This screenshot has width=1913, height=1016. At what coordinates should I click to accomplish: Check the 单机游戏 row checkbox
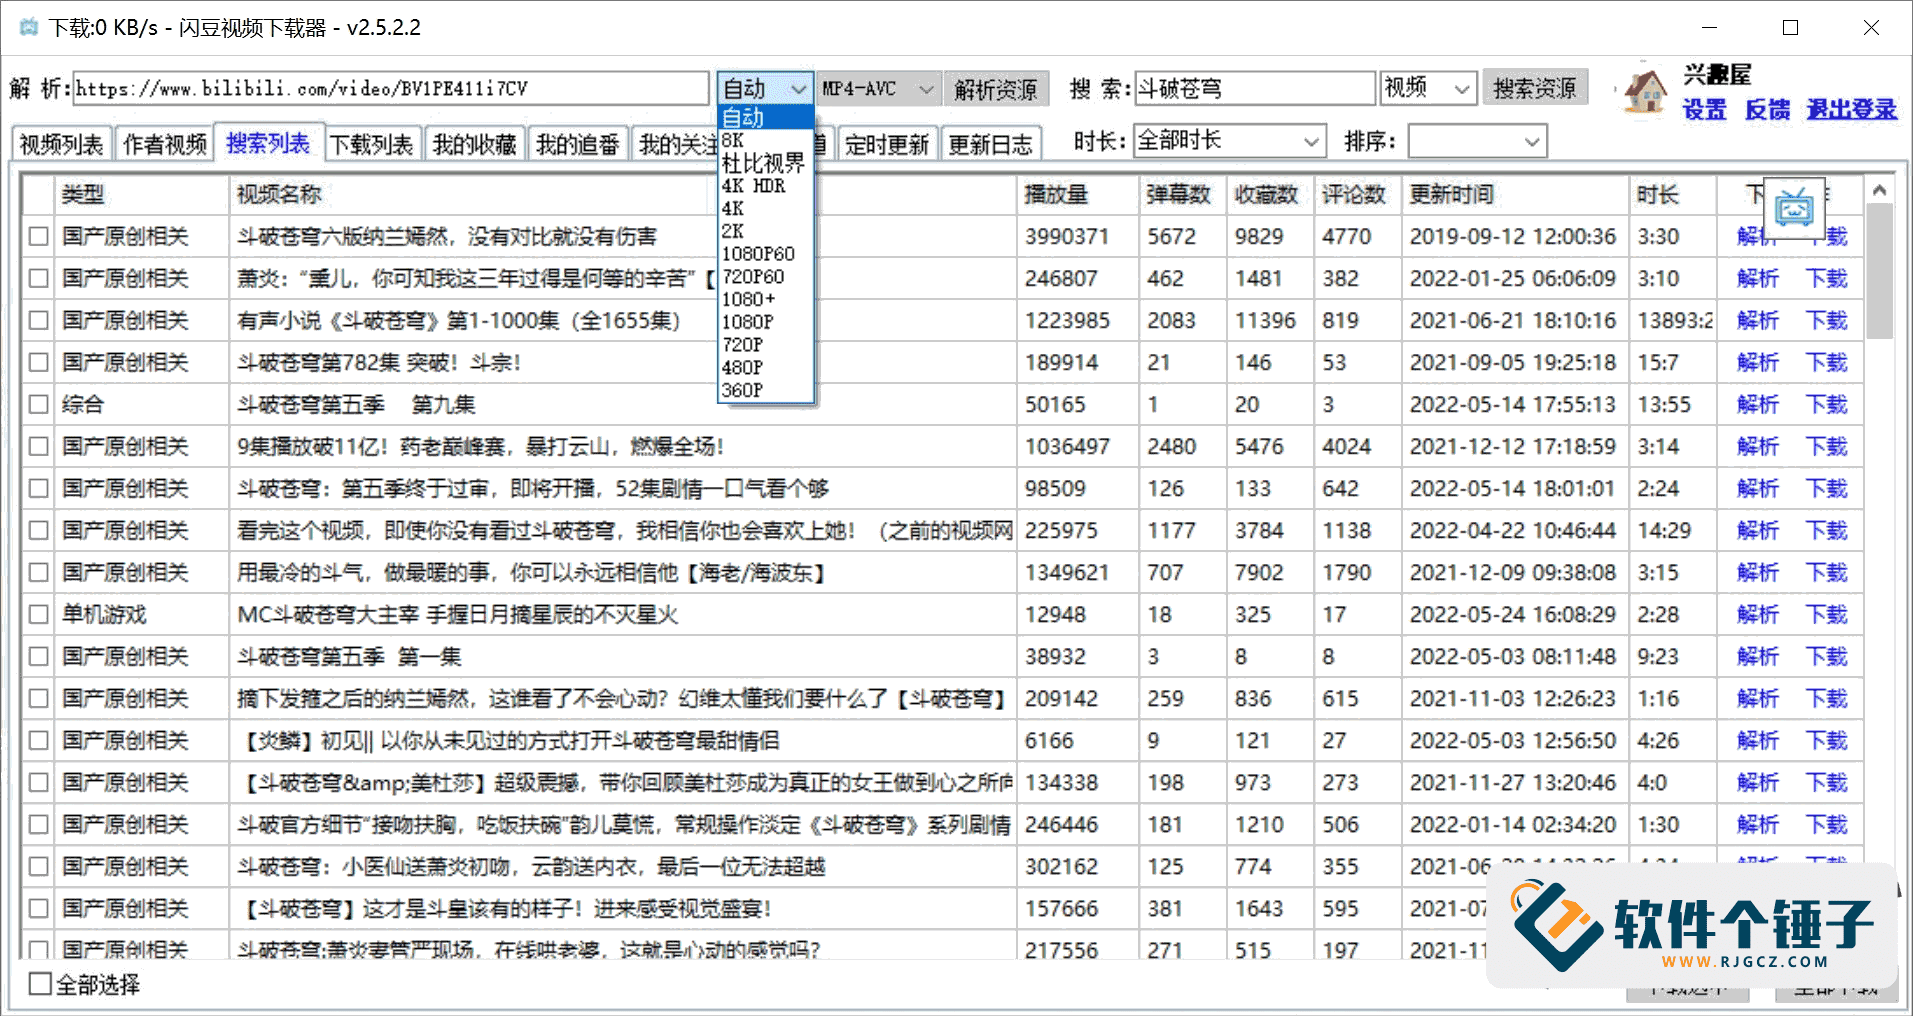[x=39, y=615]
